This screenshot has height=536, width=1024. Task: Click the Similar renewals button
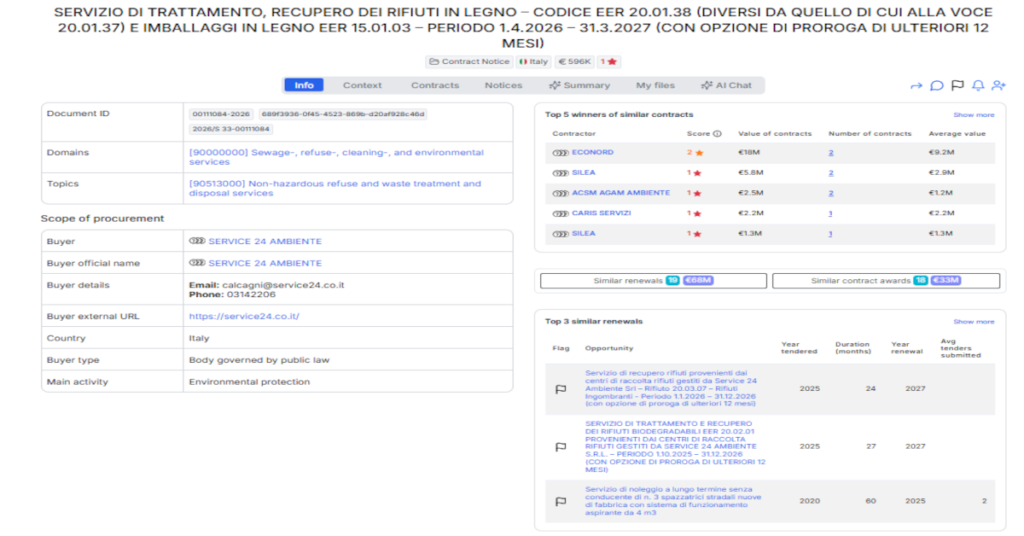pos(653,281)
